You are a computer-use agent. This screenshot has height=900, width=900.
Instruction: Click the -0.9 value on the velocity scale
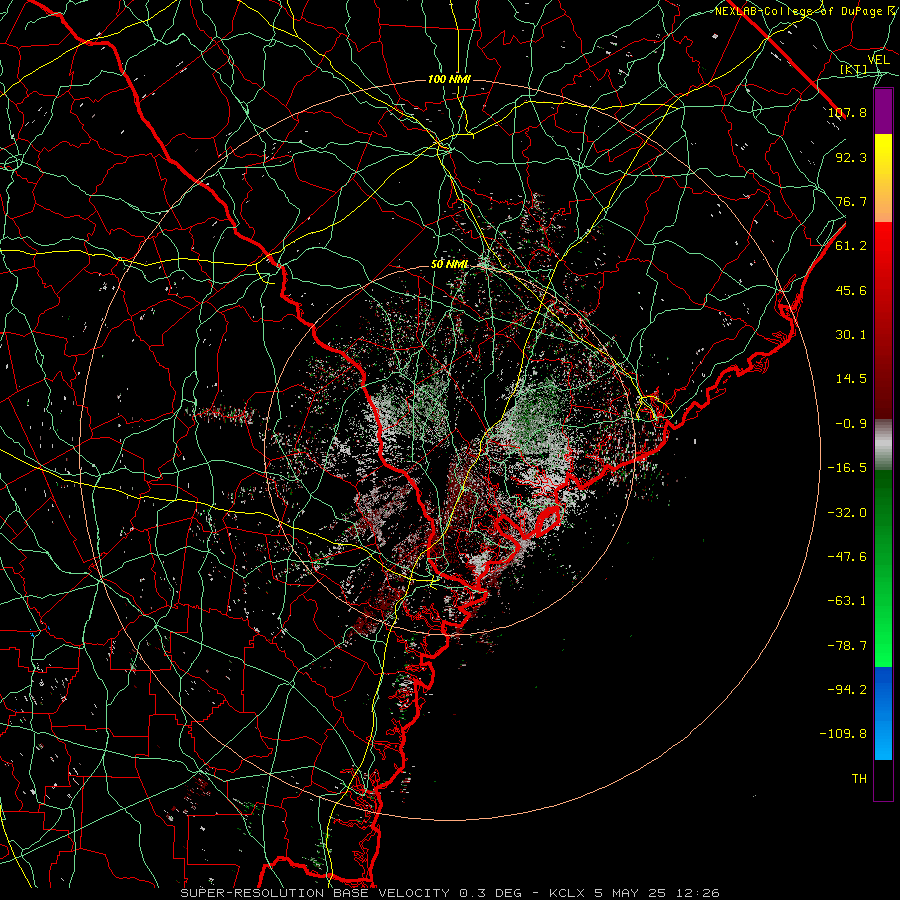[x=851, y=424]
